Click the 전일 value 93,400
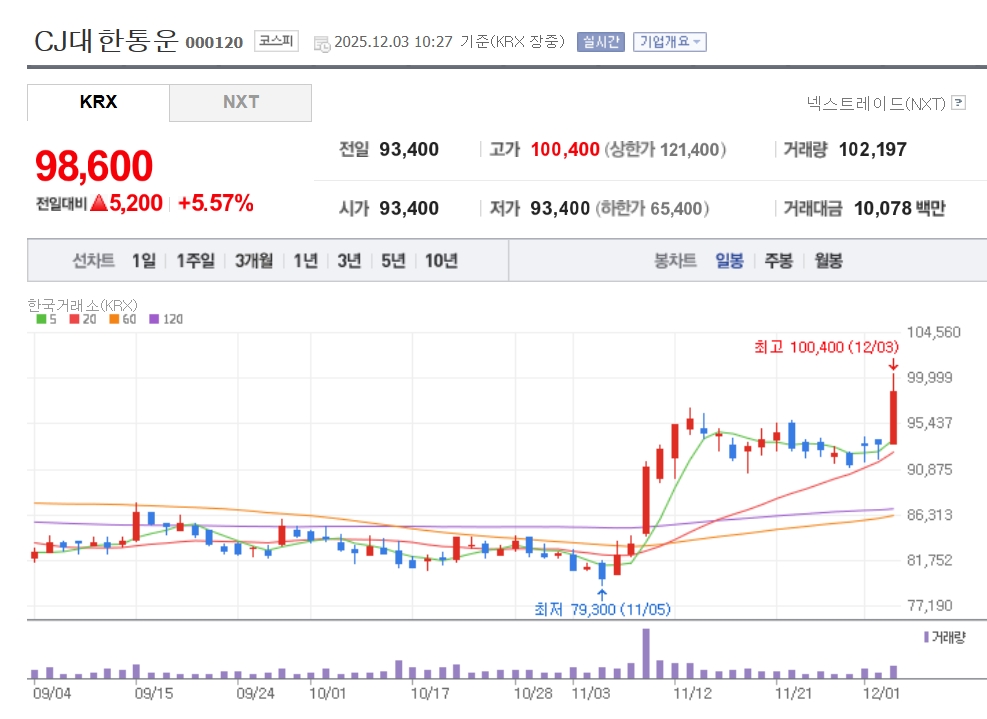 pos(409,149)
